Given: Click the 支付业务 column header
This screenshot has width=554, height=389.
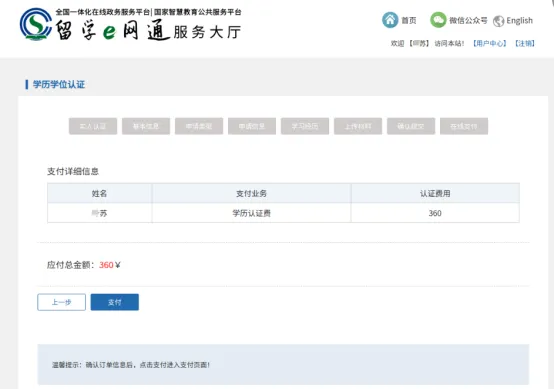Looking at the screenshot, I should (251, 193).
